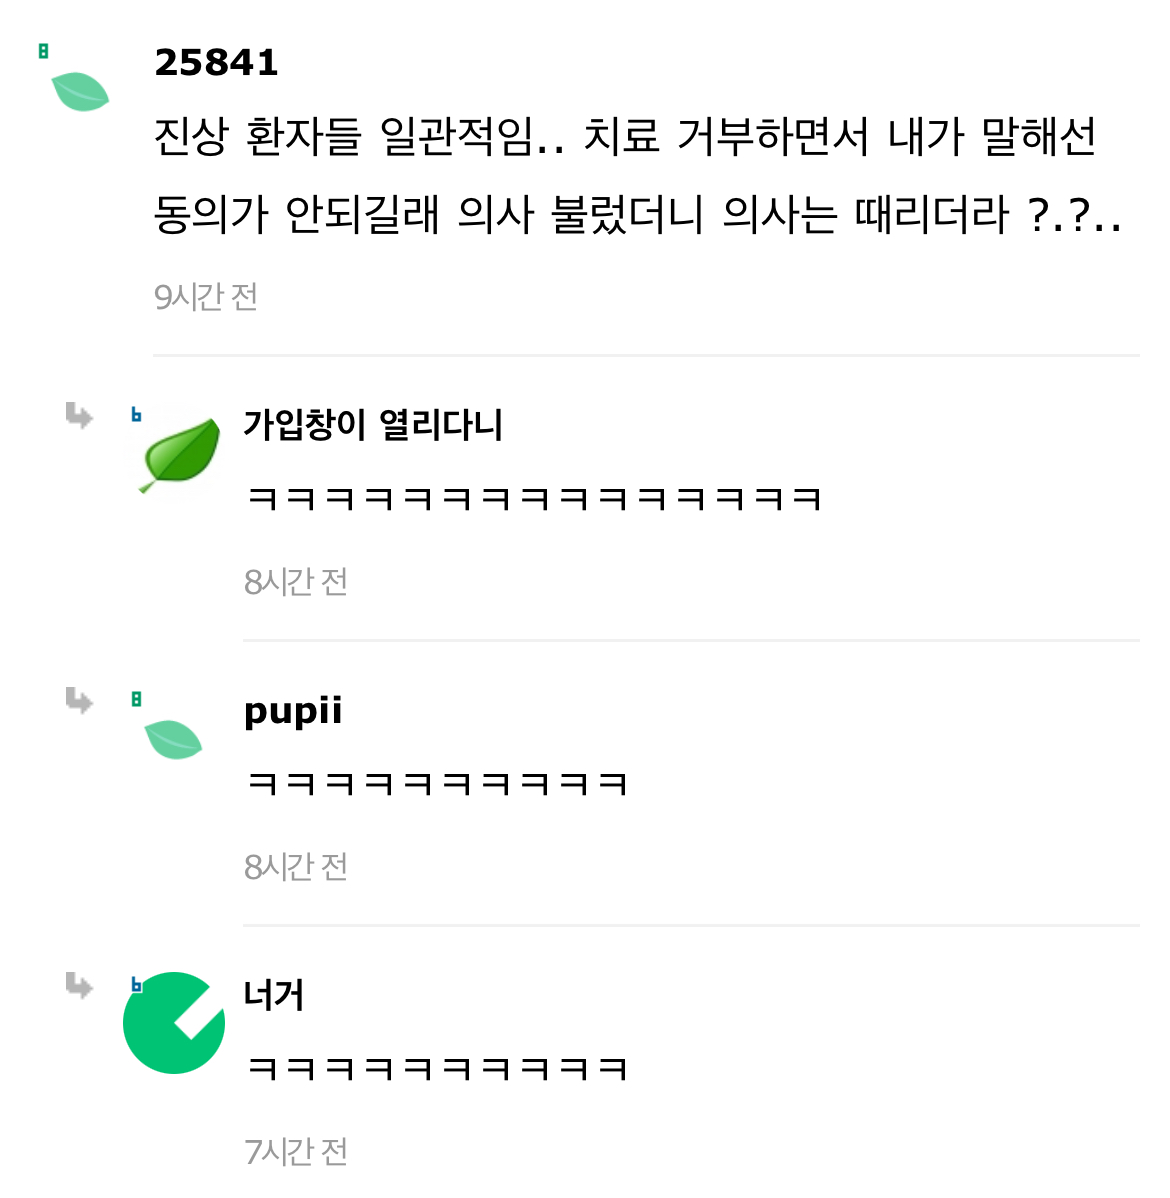The width and height of the screenshot is (1170, 1198).
Task: Click pupii's light green leaf avatar
Action: click(x=173, y=740)
